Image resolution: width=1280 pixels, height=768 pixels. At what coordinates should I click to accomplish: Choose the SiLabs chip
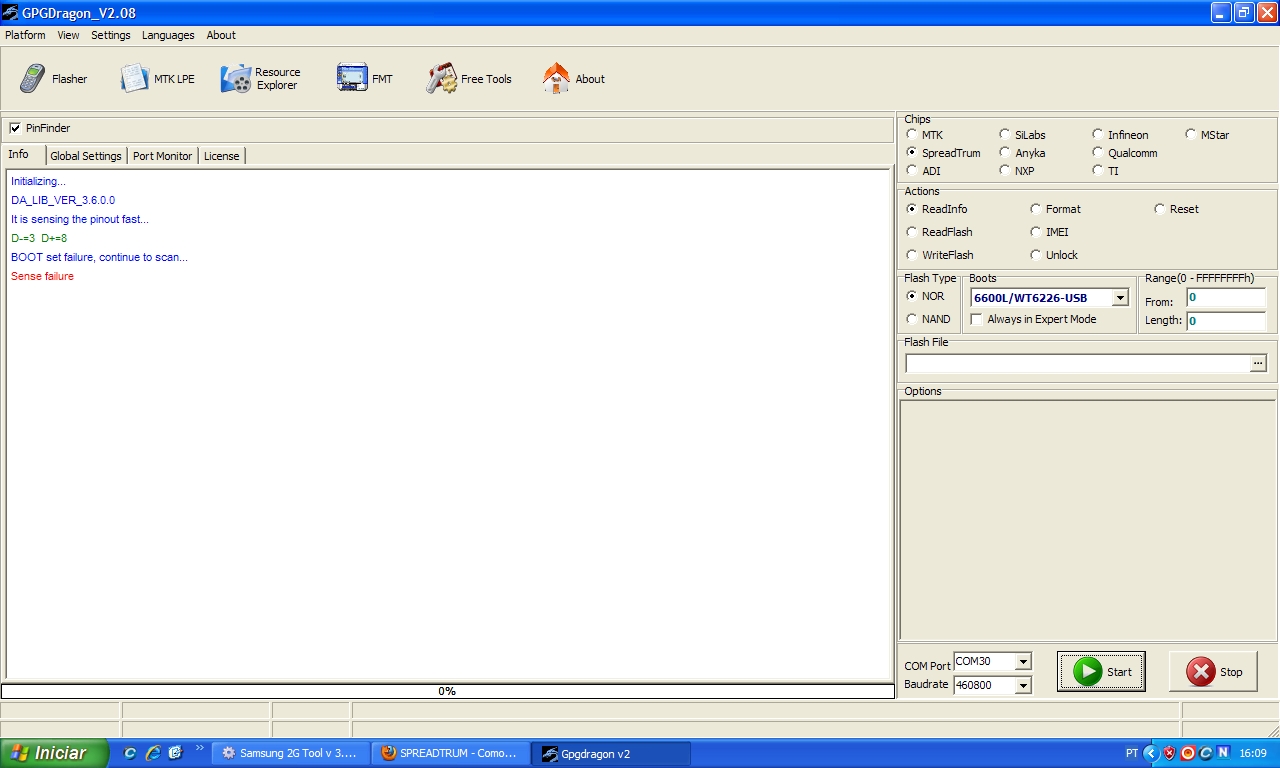coord(1005,135)
